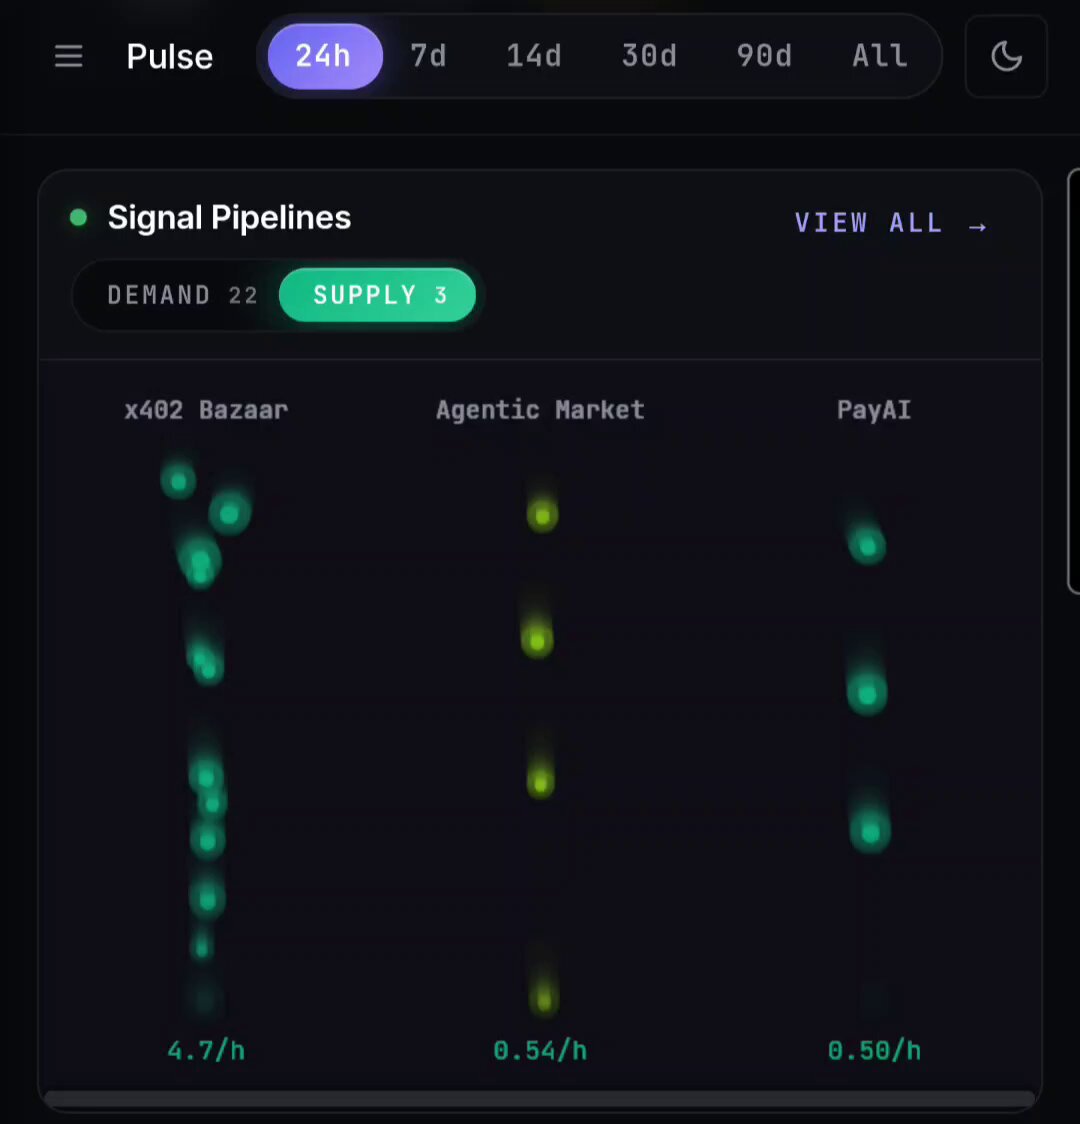Choose the 90d time range
The height and width of the screenshot is (1124, 1080).
(764, 56)
